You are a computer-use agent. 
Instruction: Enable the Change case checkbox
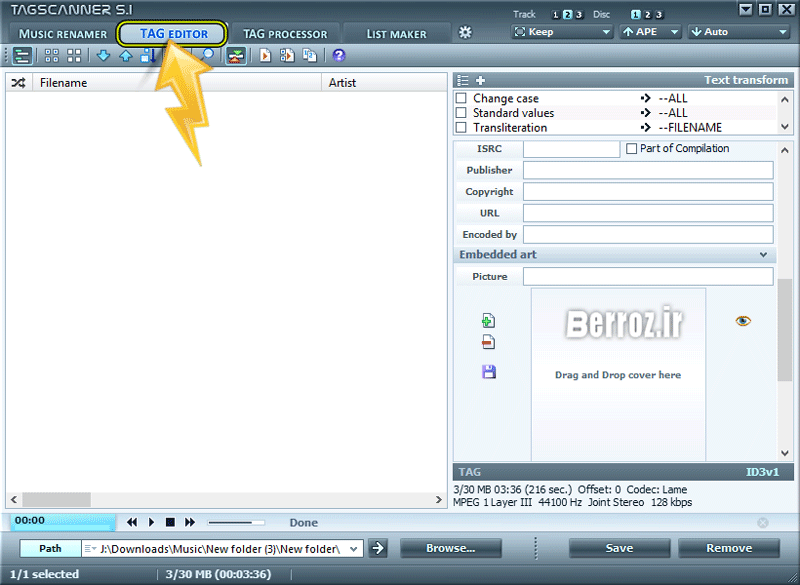461,98
